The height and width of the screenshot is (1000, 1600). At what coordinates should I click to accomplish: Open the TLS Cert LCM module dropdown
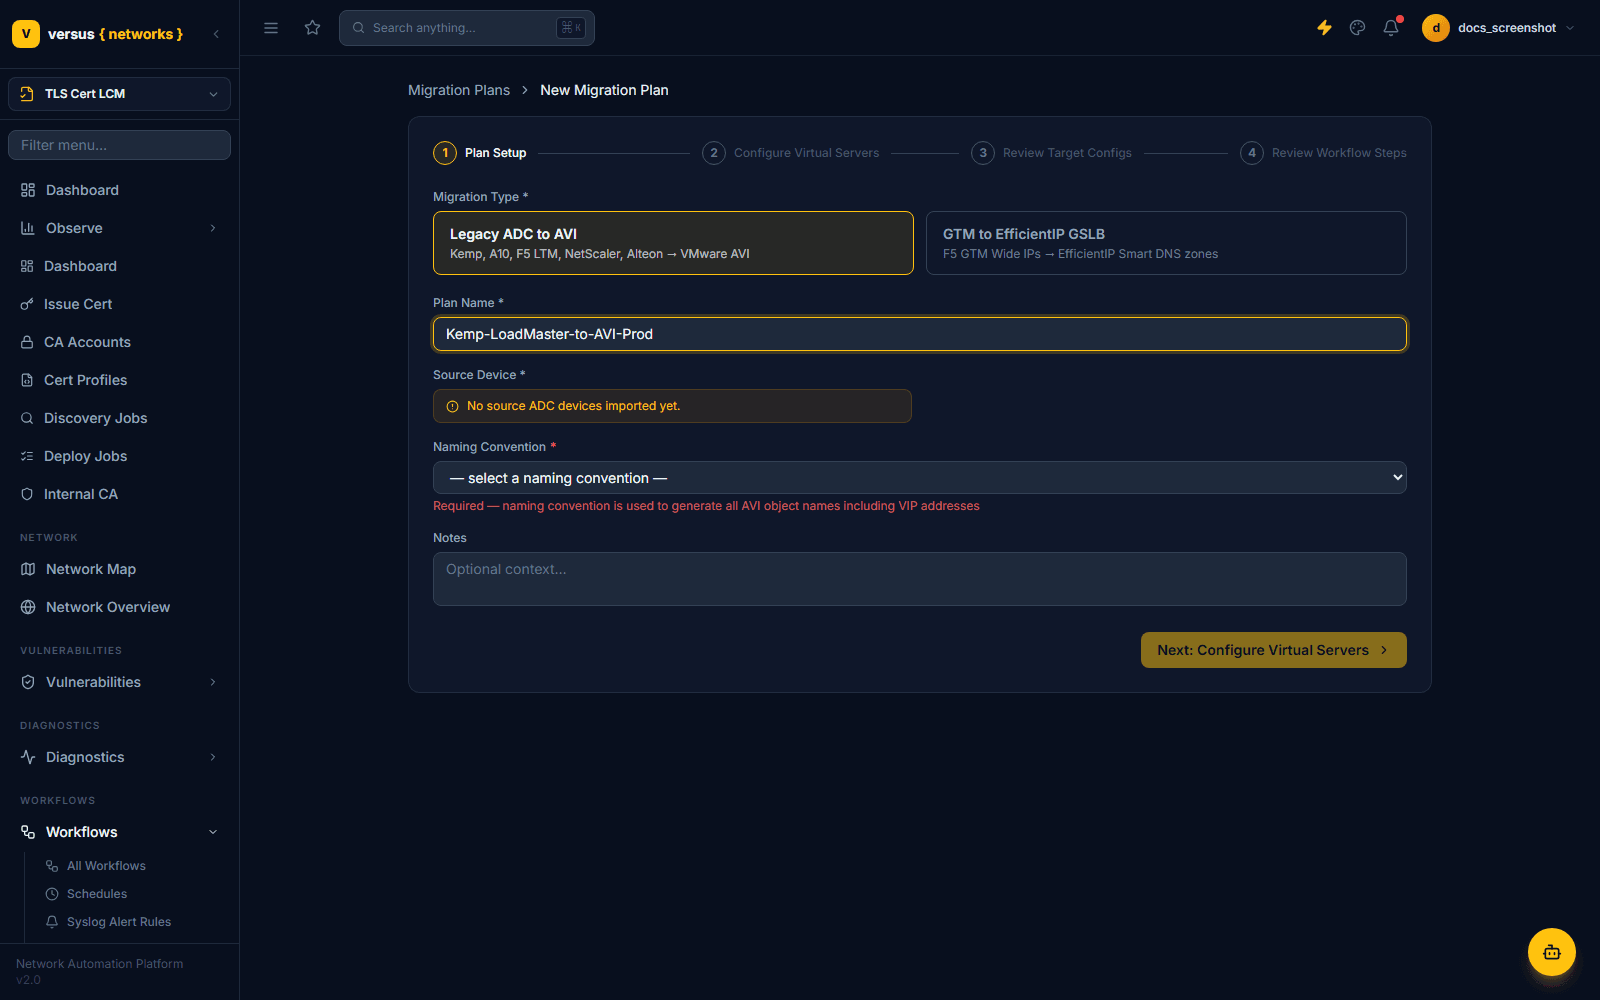point(119,94)
